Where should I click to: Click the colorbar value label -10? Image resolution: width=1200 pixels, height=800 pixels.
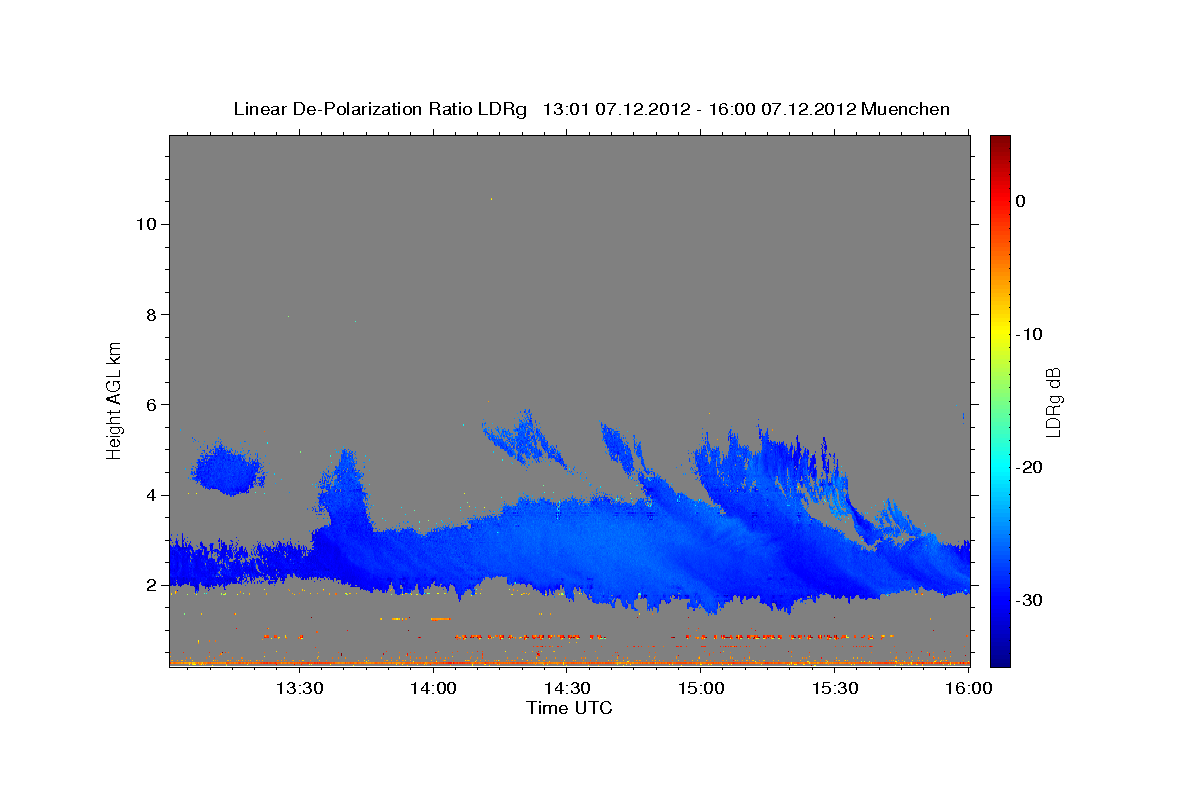tap(1029, 334)
